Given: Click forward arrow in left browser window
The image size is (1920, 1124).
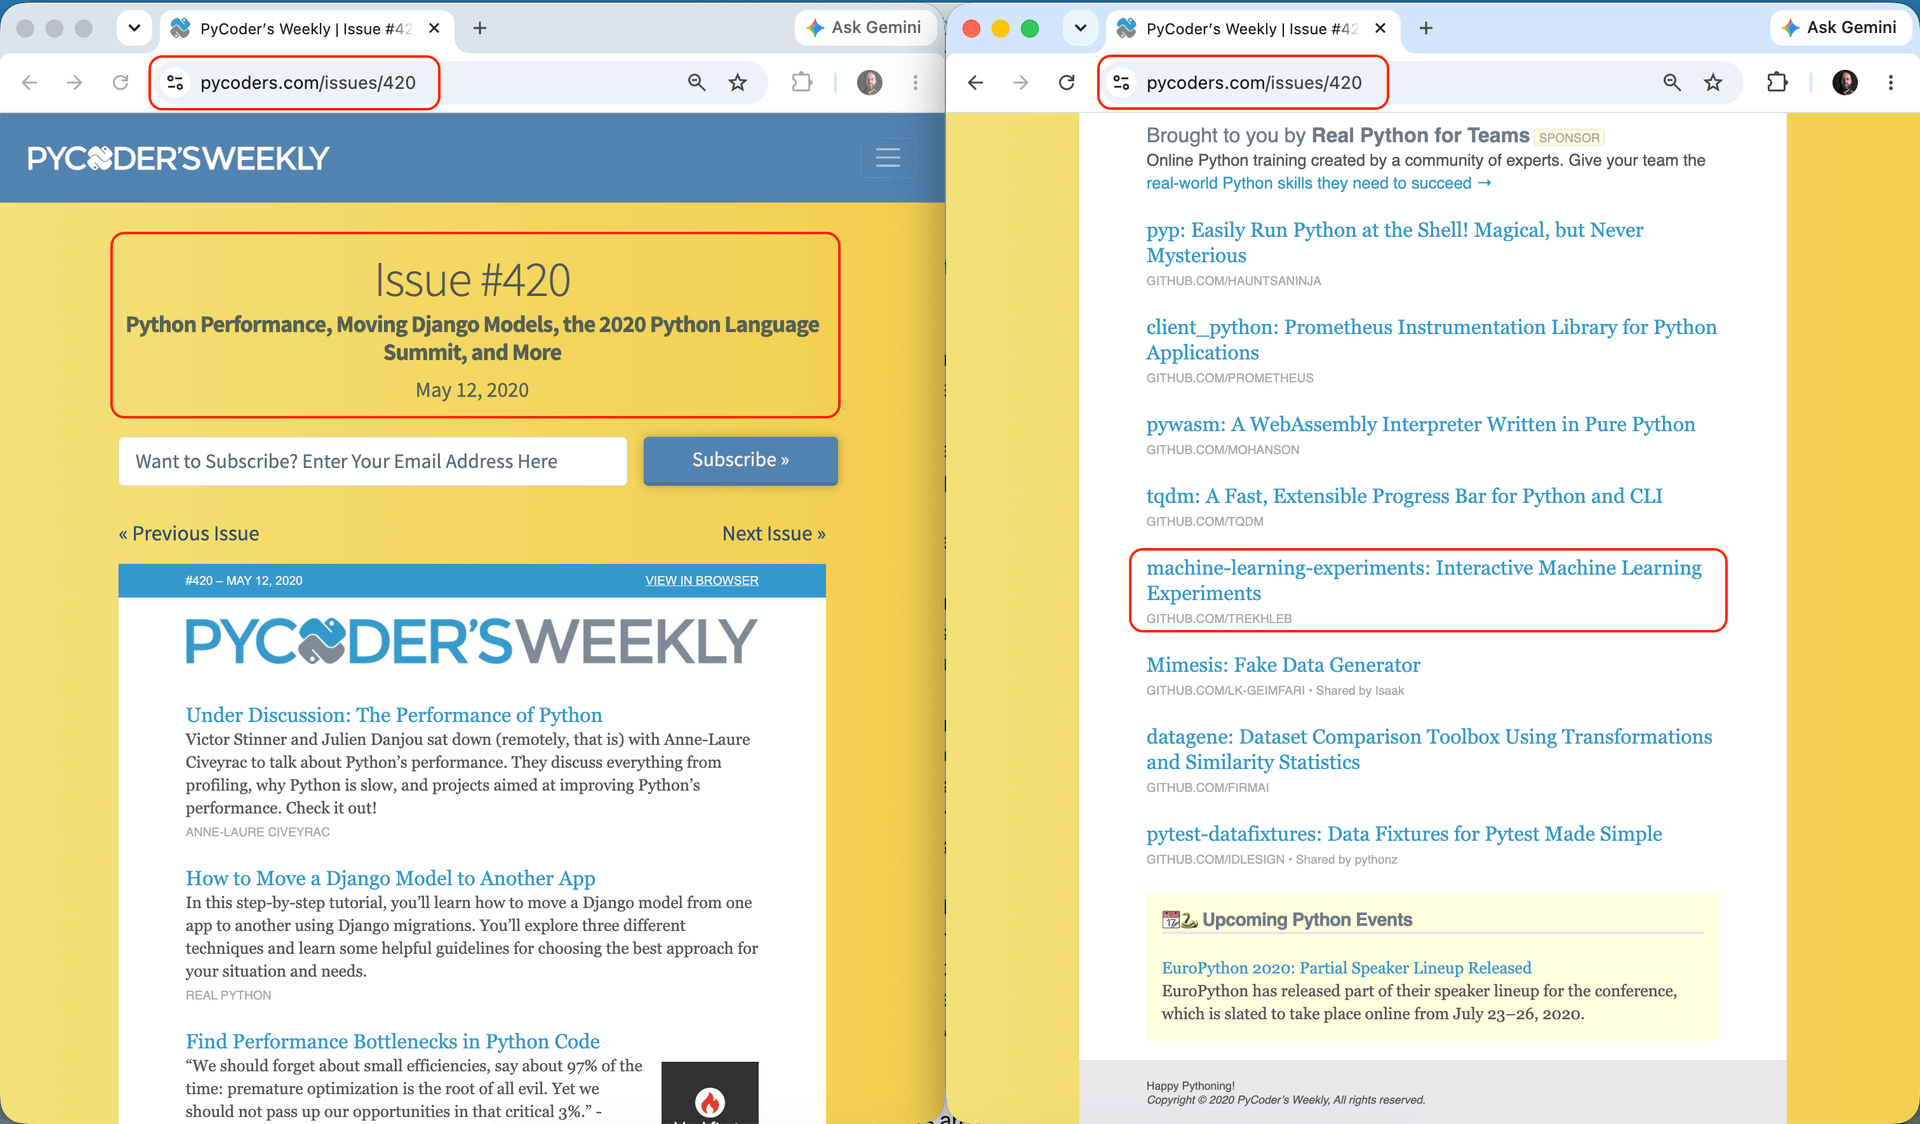Looking at the screenshot, I should pyautogui.click(x=75, y=83).
